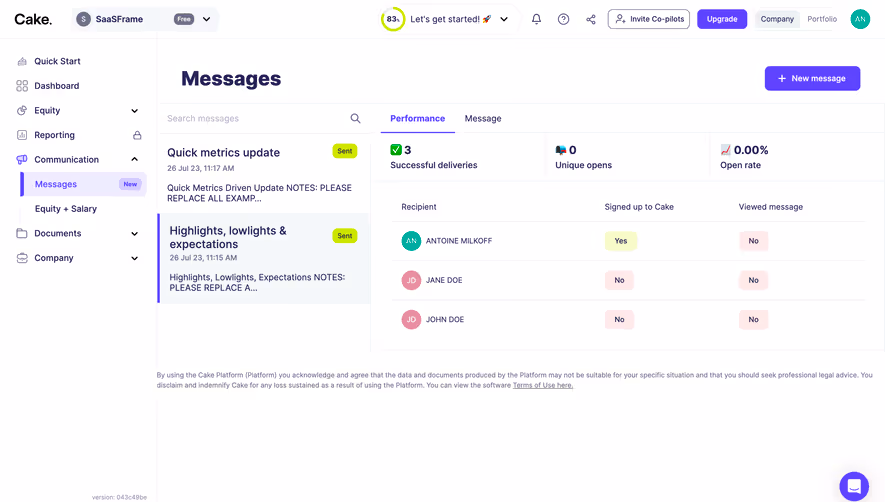Open Dashboard in sidebar
885x502 pixels.
point(56,86)
